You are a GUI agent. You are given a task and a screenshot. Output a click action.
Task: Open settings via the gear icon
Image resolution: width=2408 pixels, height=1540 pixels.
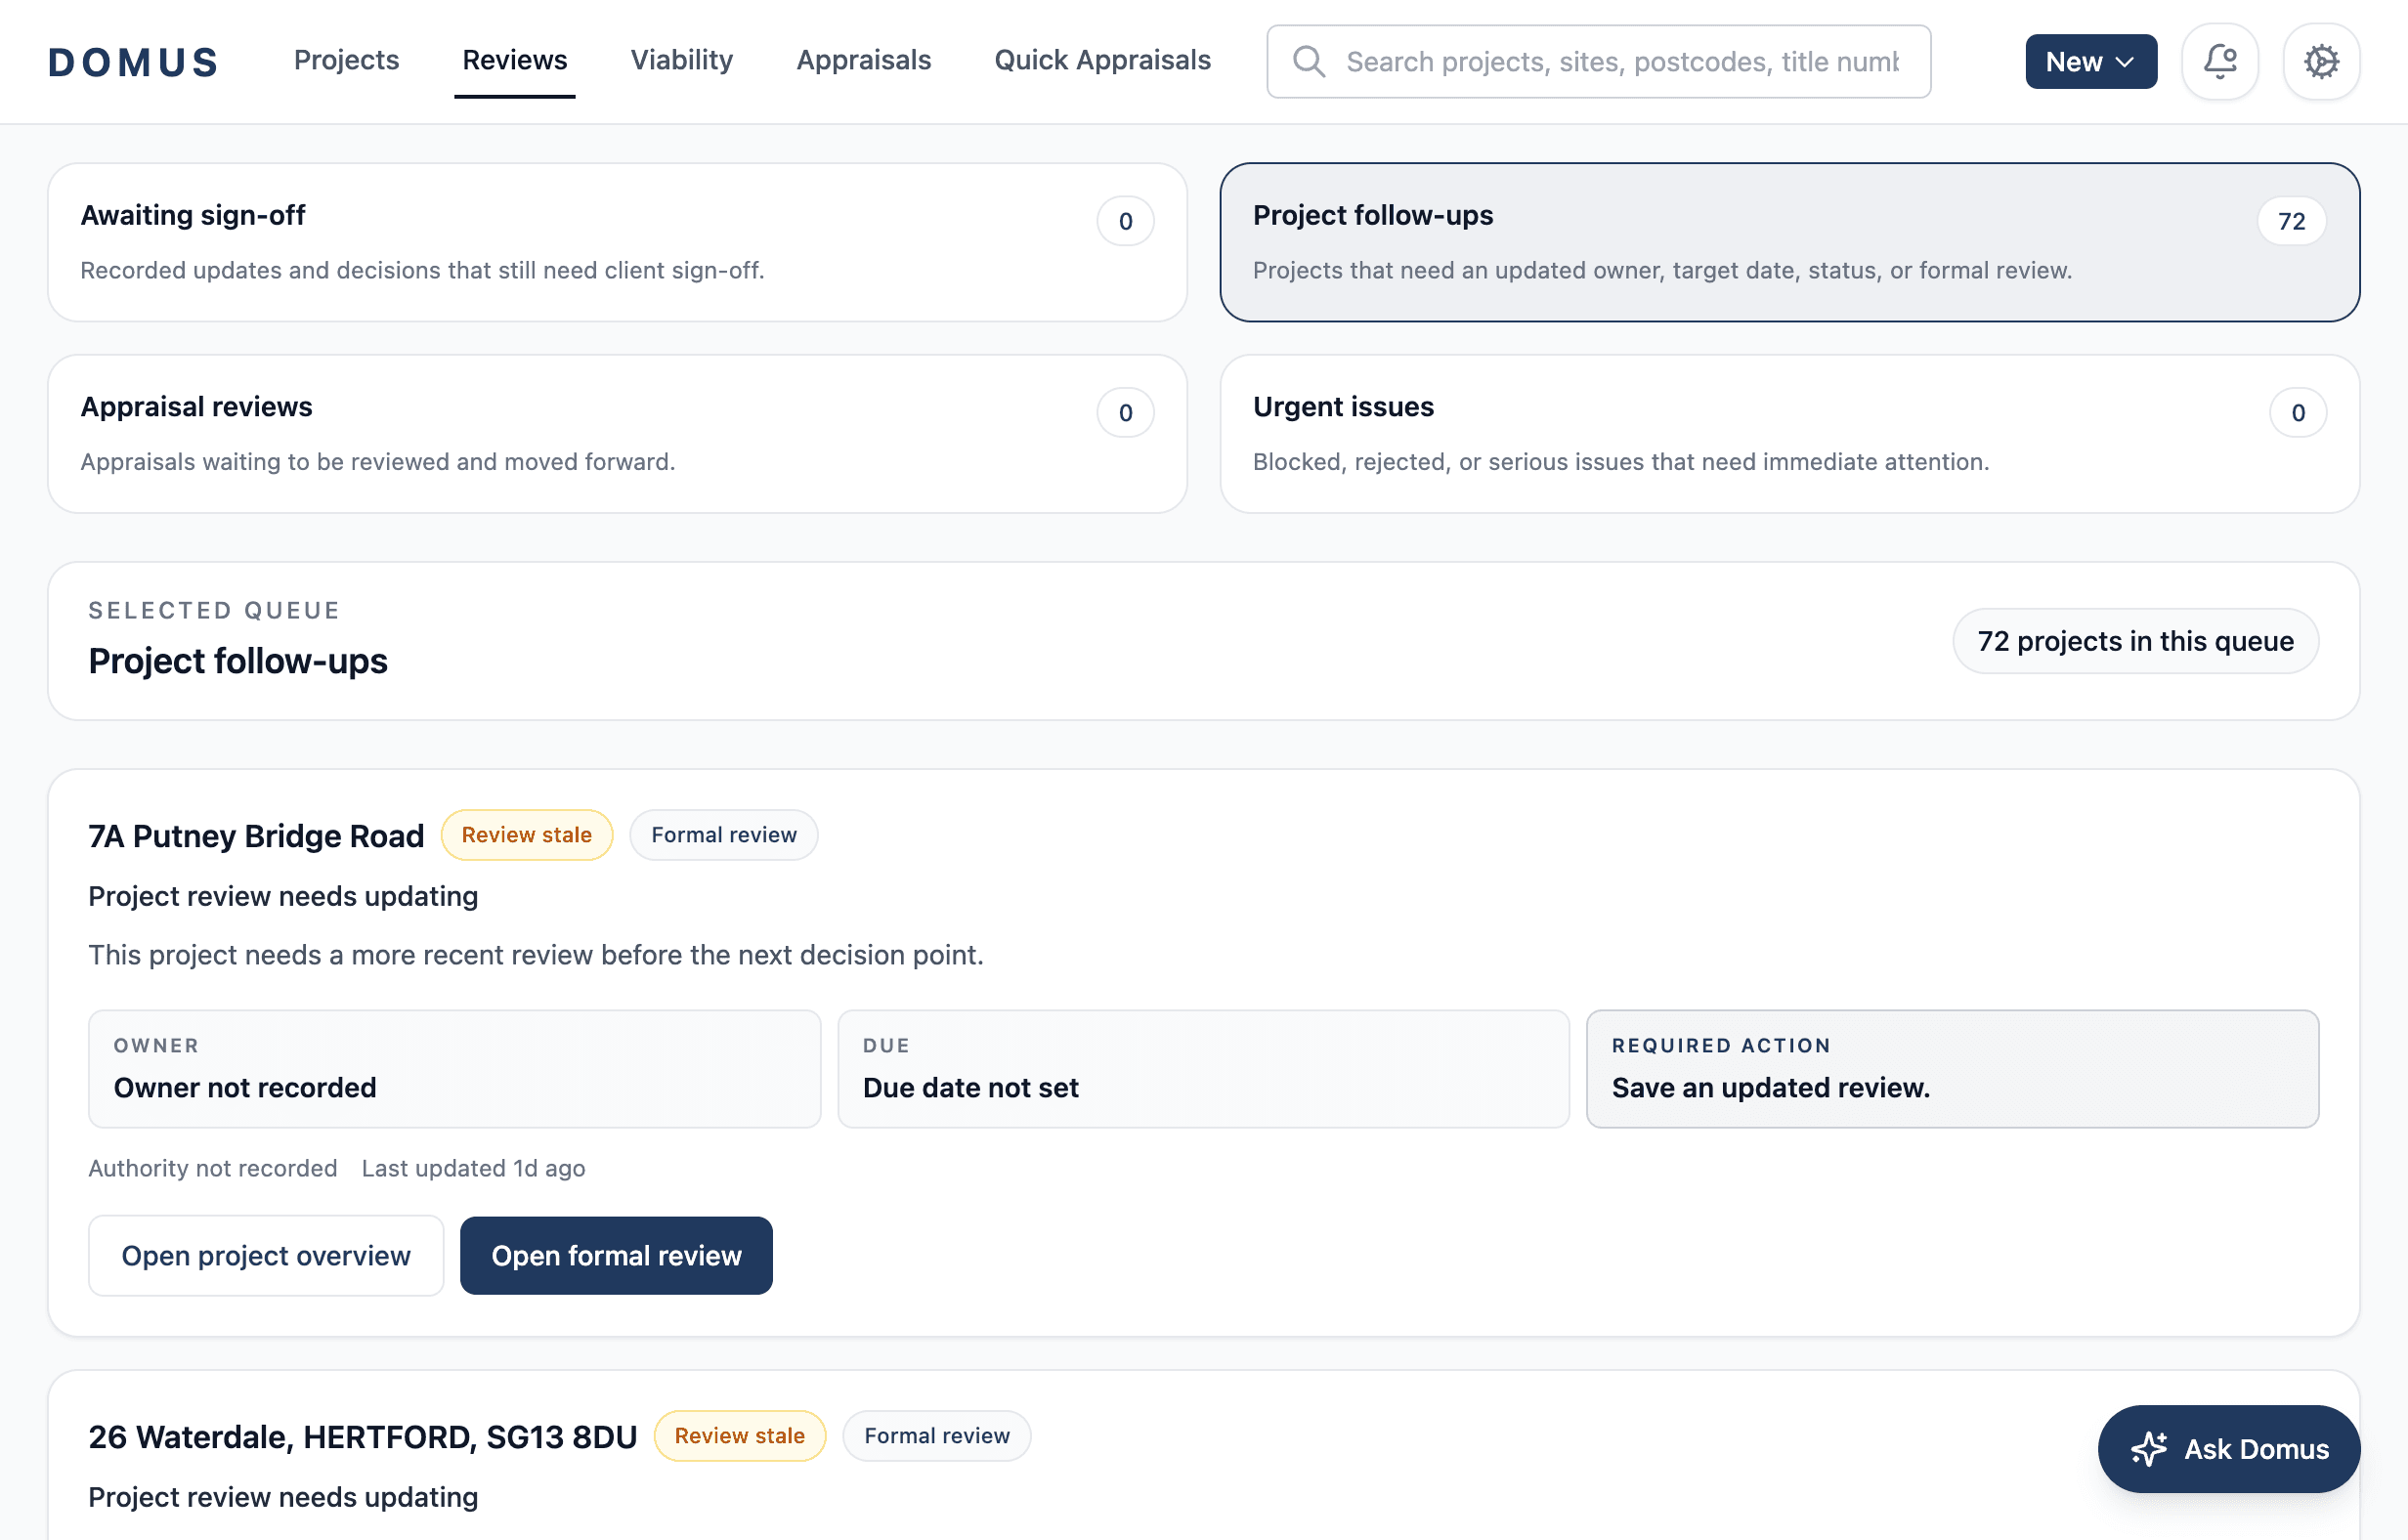[2321, 61]
